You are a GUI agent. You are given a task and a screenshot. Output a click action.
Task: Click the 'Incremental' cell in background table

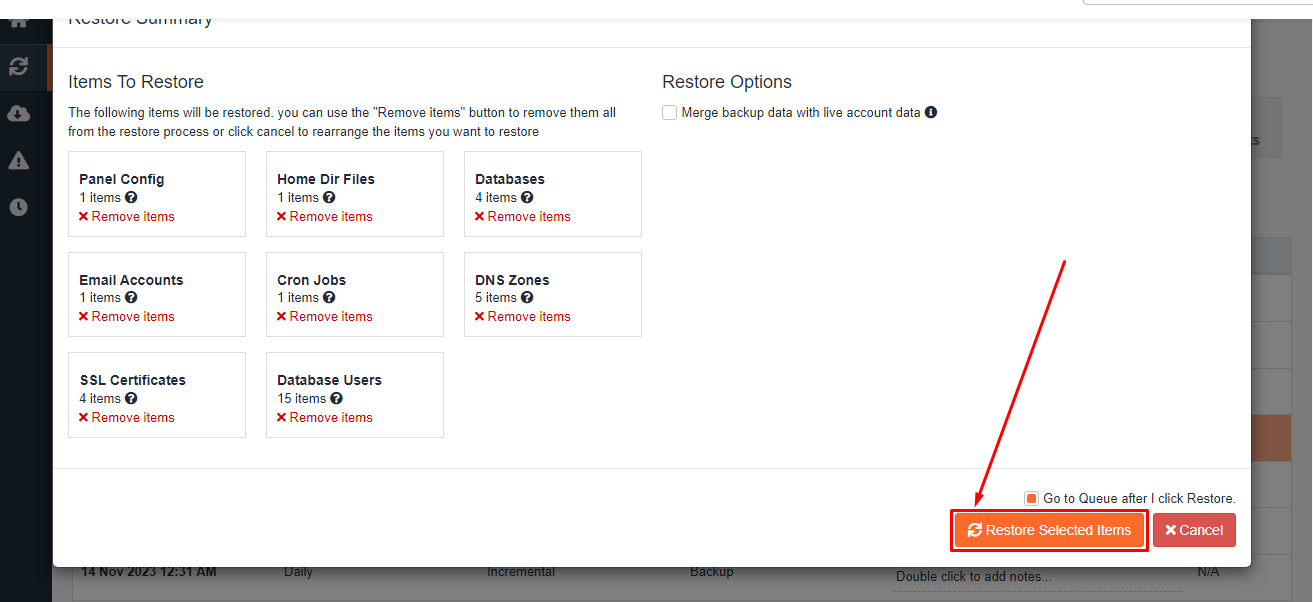(521, 572)
